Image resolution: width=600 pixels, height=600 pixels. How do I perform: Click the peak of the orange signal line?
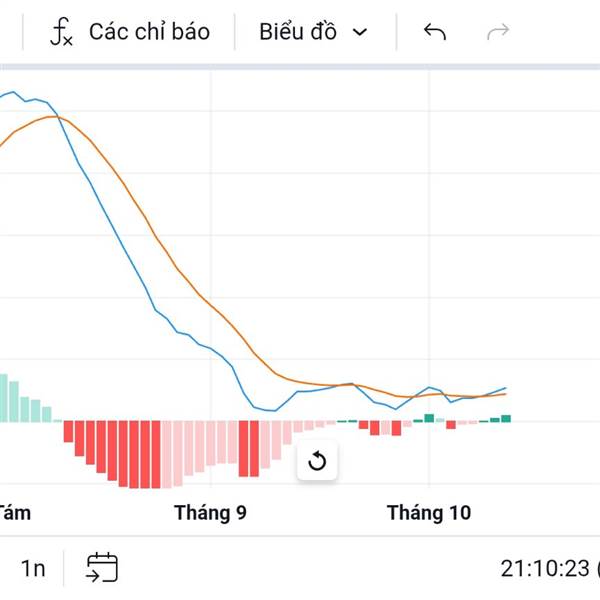coord(55,117)
